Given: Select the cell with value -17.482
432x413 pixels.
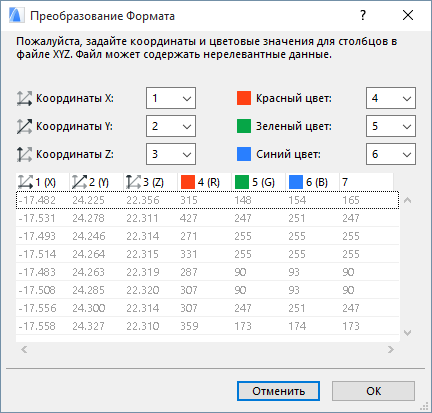Looking at the screenshot, I should [37, 200].
